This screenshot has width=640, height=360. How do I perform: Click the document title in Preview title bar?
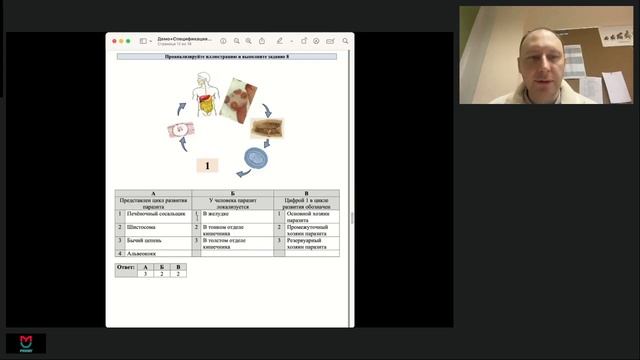(184, 39)
